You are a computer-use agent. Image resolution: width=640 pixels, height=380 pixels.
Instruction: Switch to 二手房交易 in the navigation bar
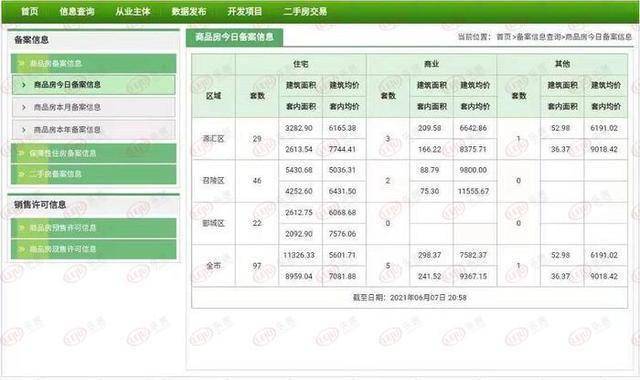(x=305, y=11)
